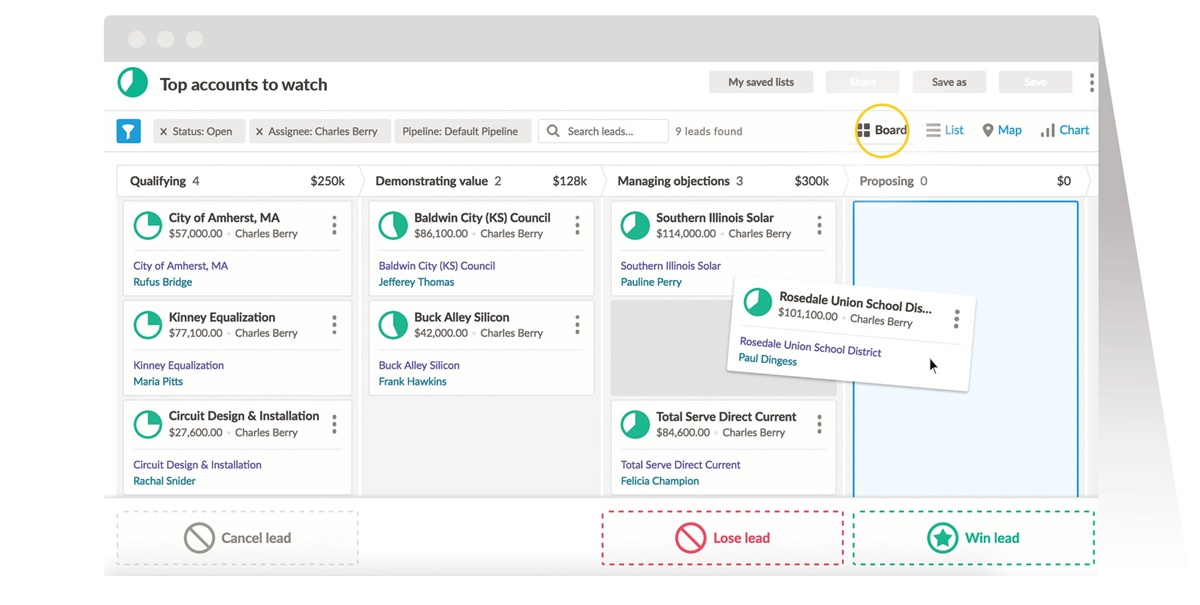Click the blue filter funnel icon
The height and width of the screenshot is (605, 1200).
tap(128, 131)
